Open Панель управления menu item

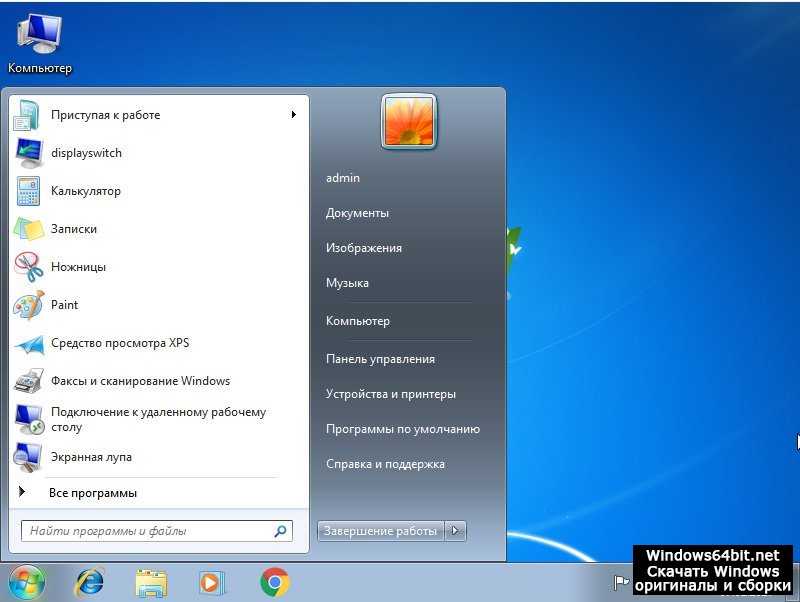point(380,359)
